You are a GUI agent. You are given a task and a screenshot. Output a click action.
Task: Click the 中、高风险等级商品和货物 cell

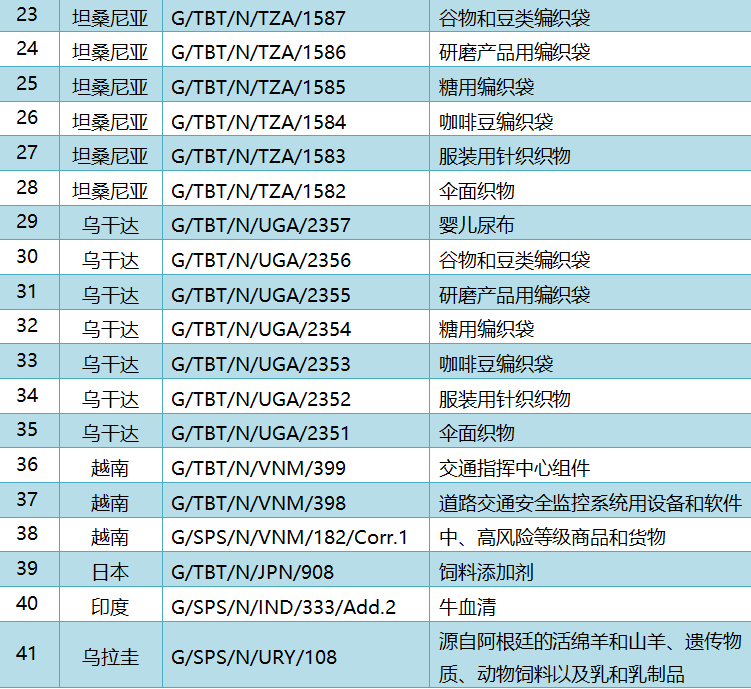552,537
